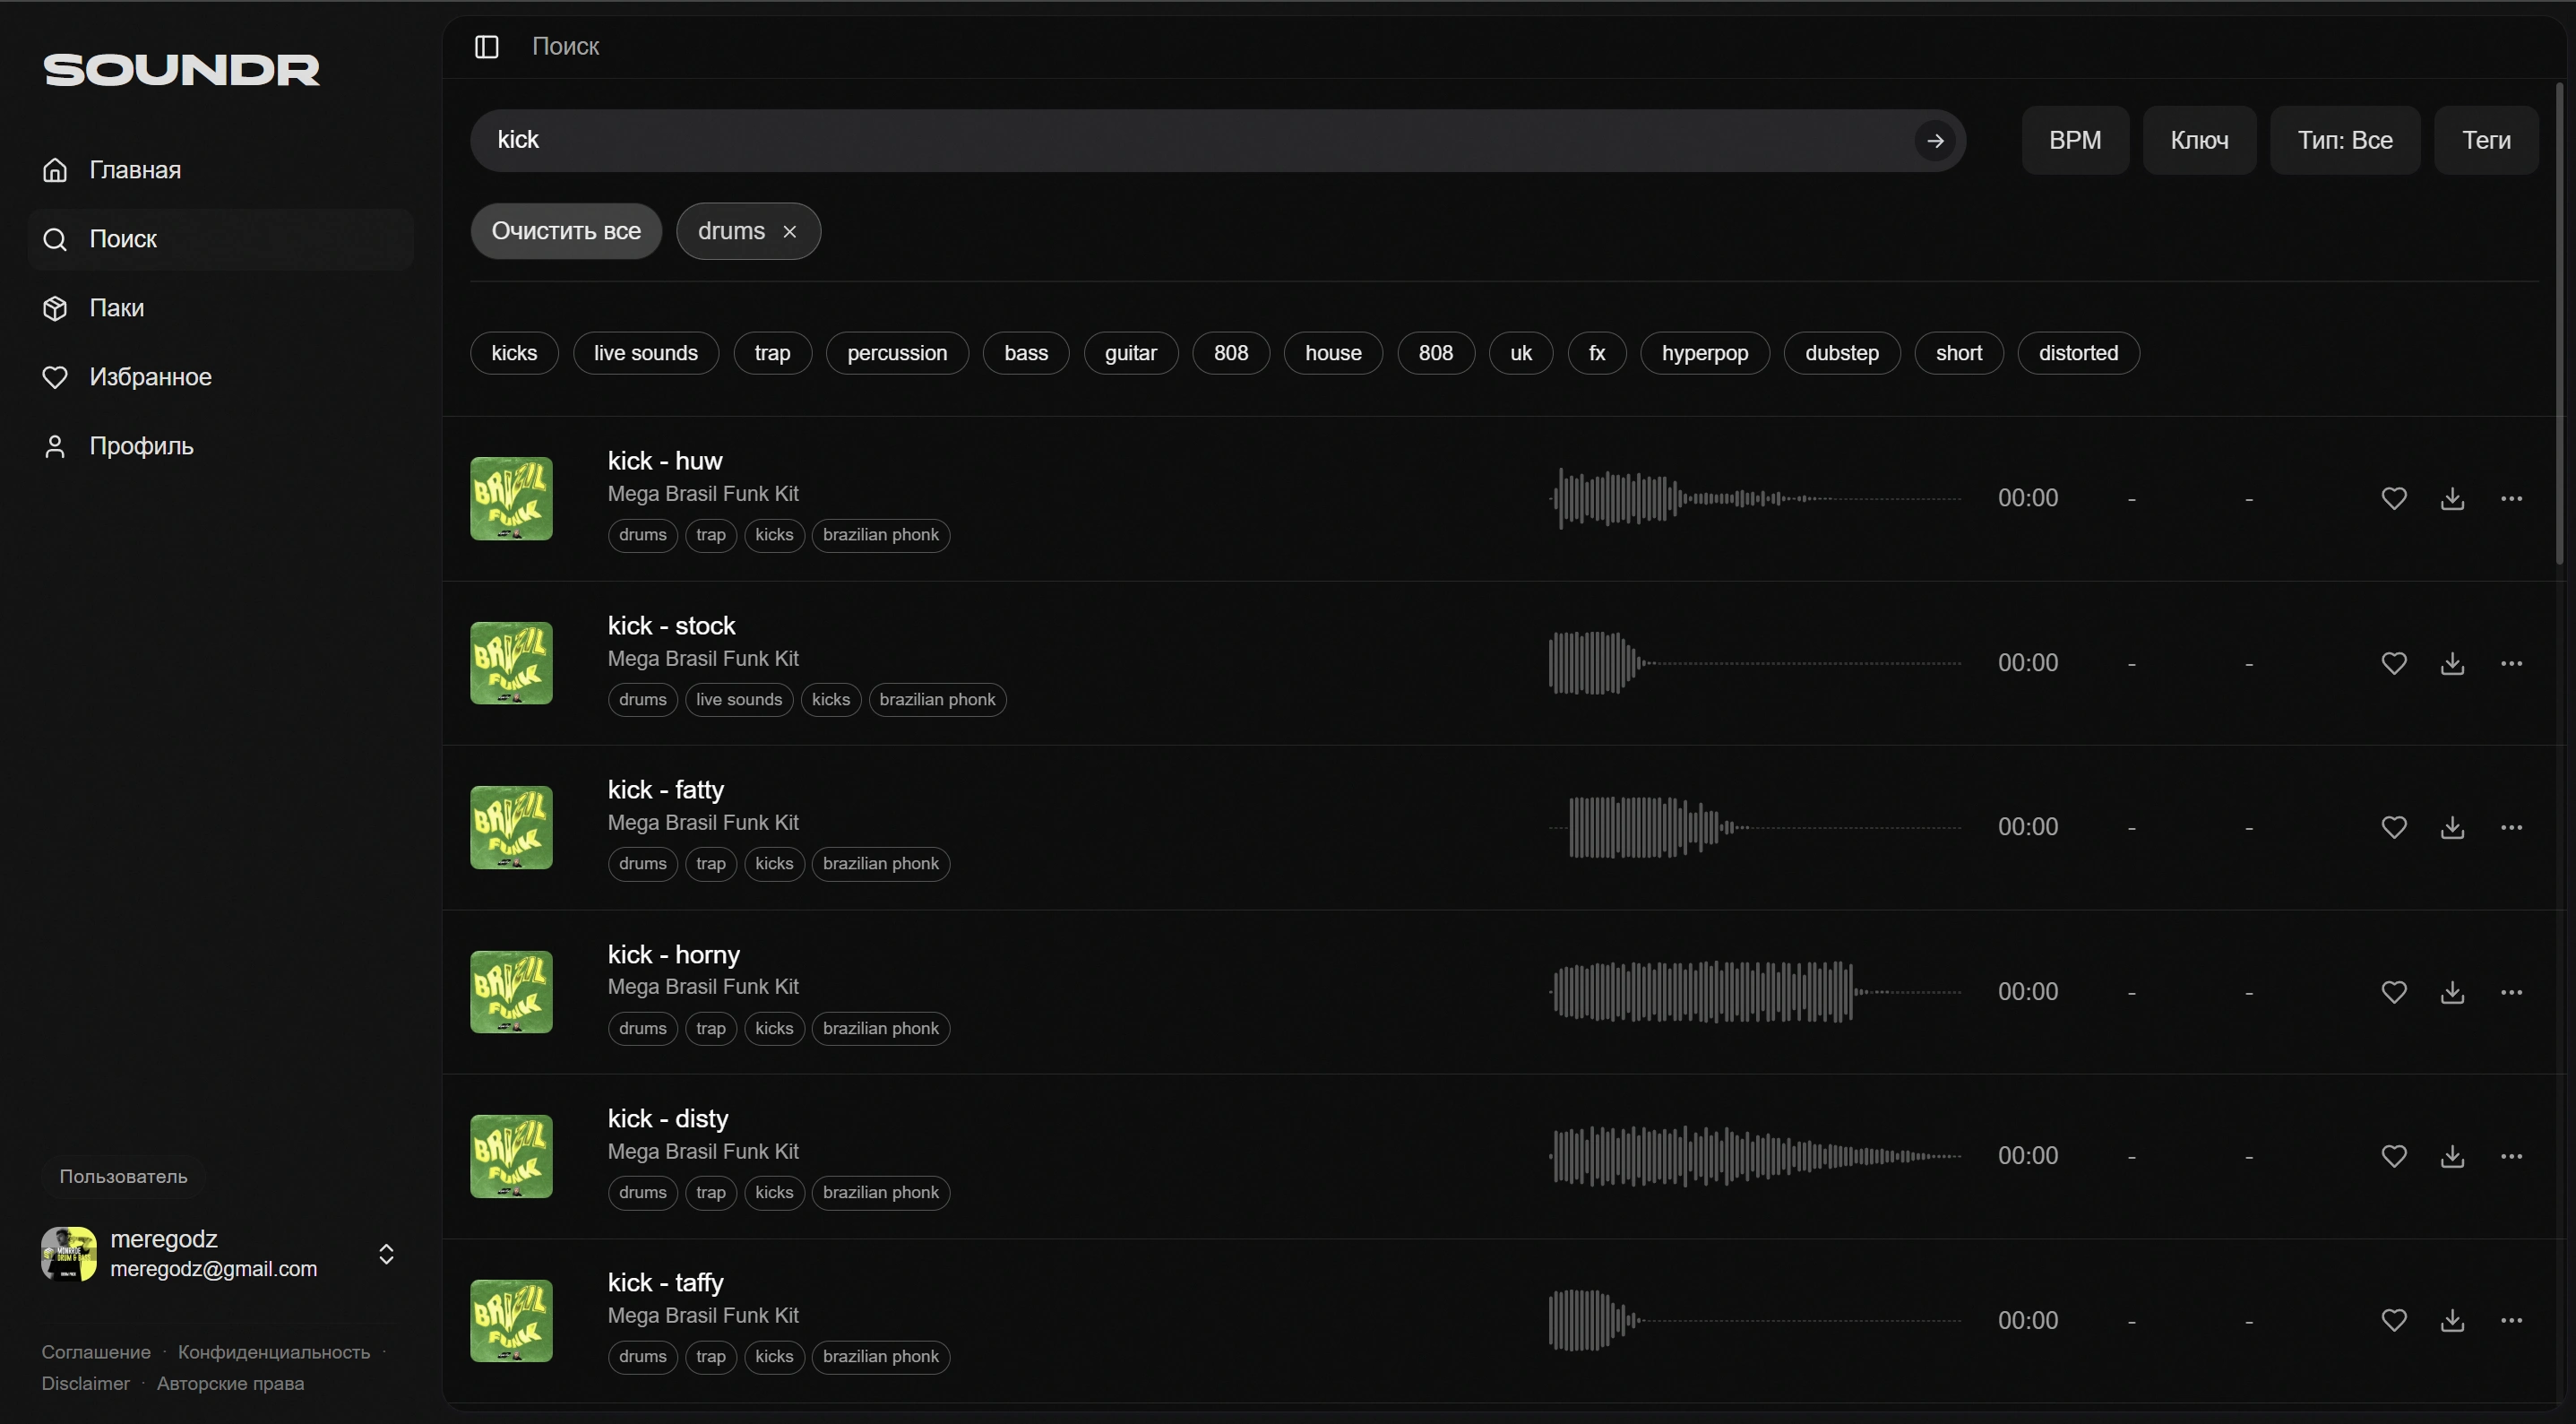2576x1424 pixels.
Task: Like the 'kick - fatty' sample
Action: tap(2393, 827)
